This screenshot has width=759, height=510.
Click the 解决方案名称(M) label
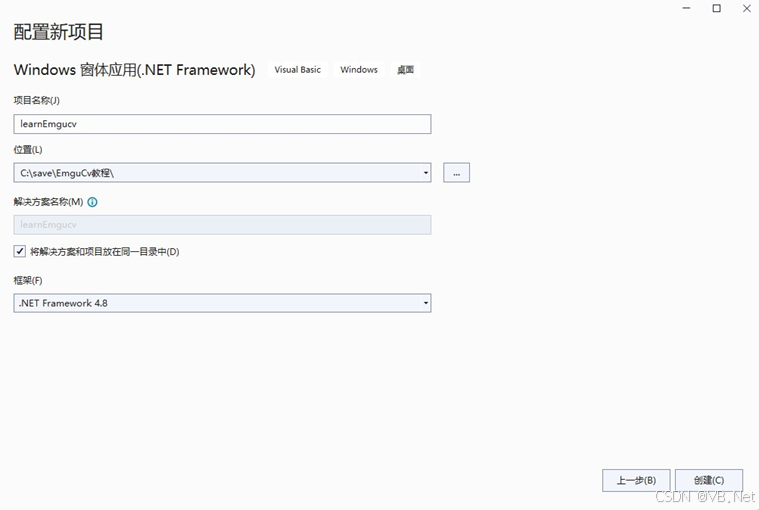click(x=48, y=202)
